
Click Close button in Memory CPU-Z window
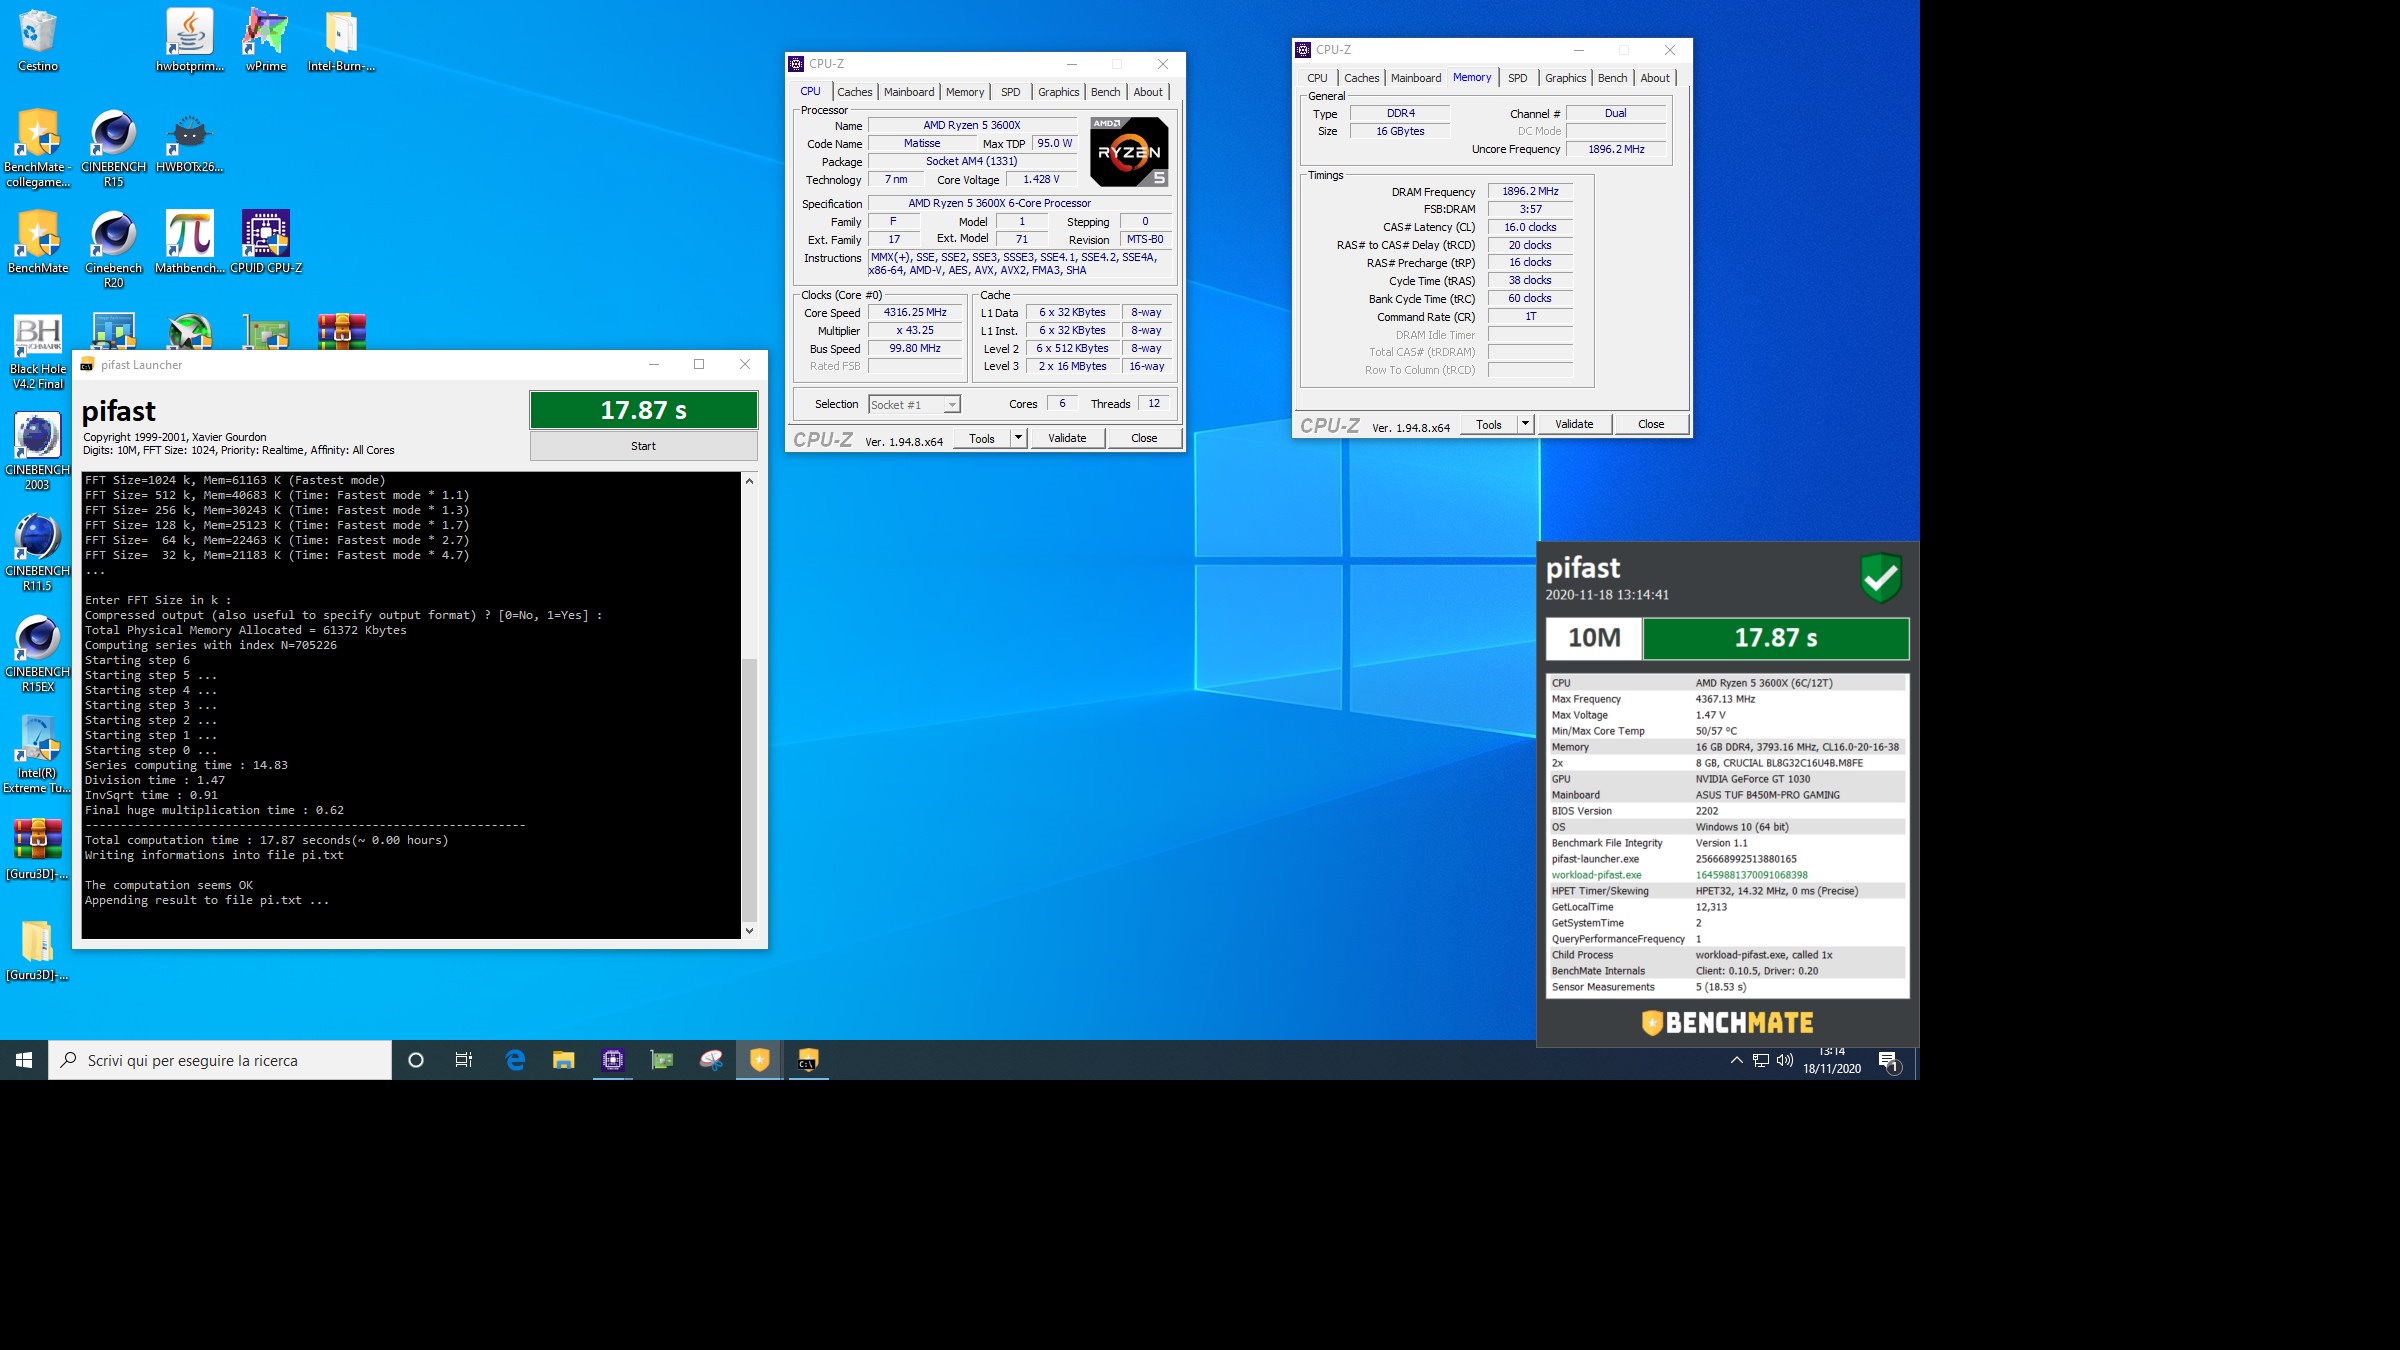click(x=1651, y=424)
